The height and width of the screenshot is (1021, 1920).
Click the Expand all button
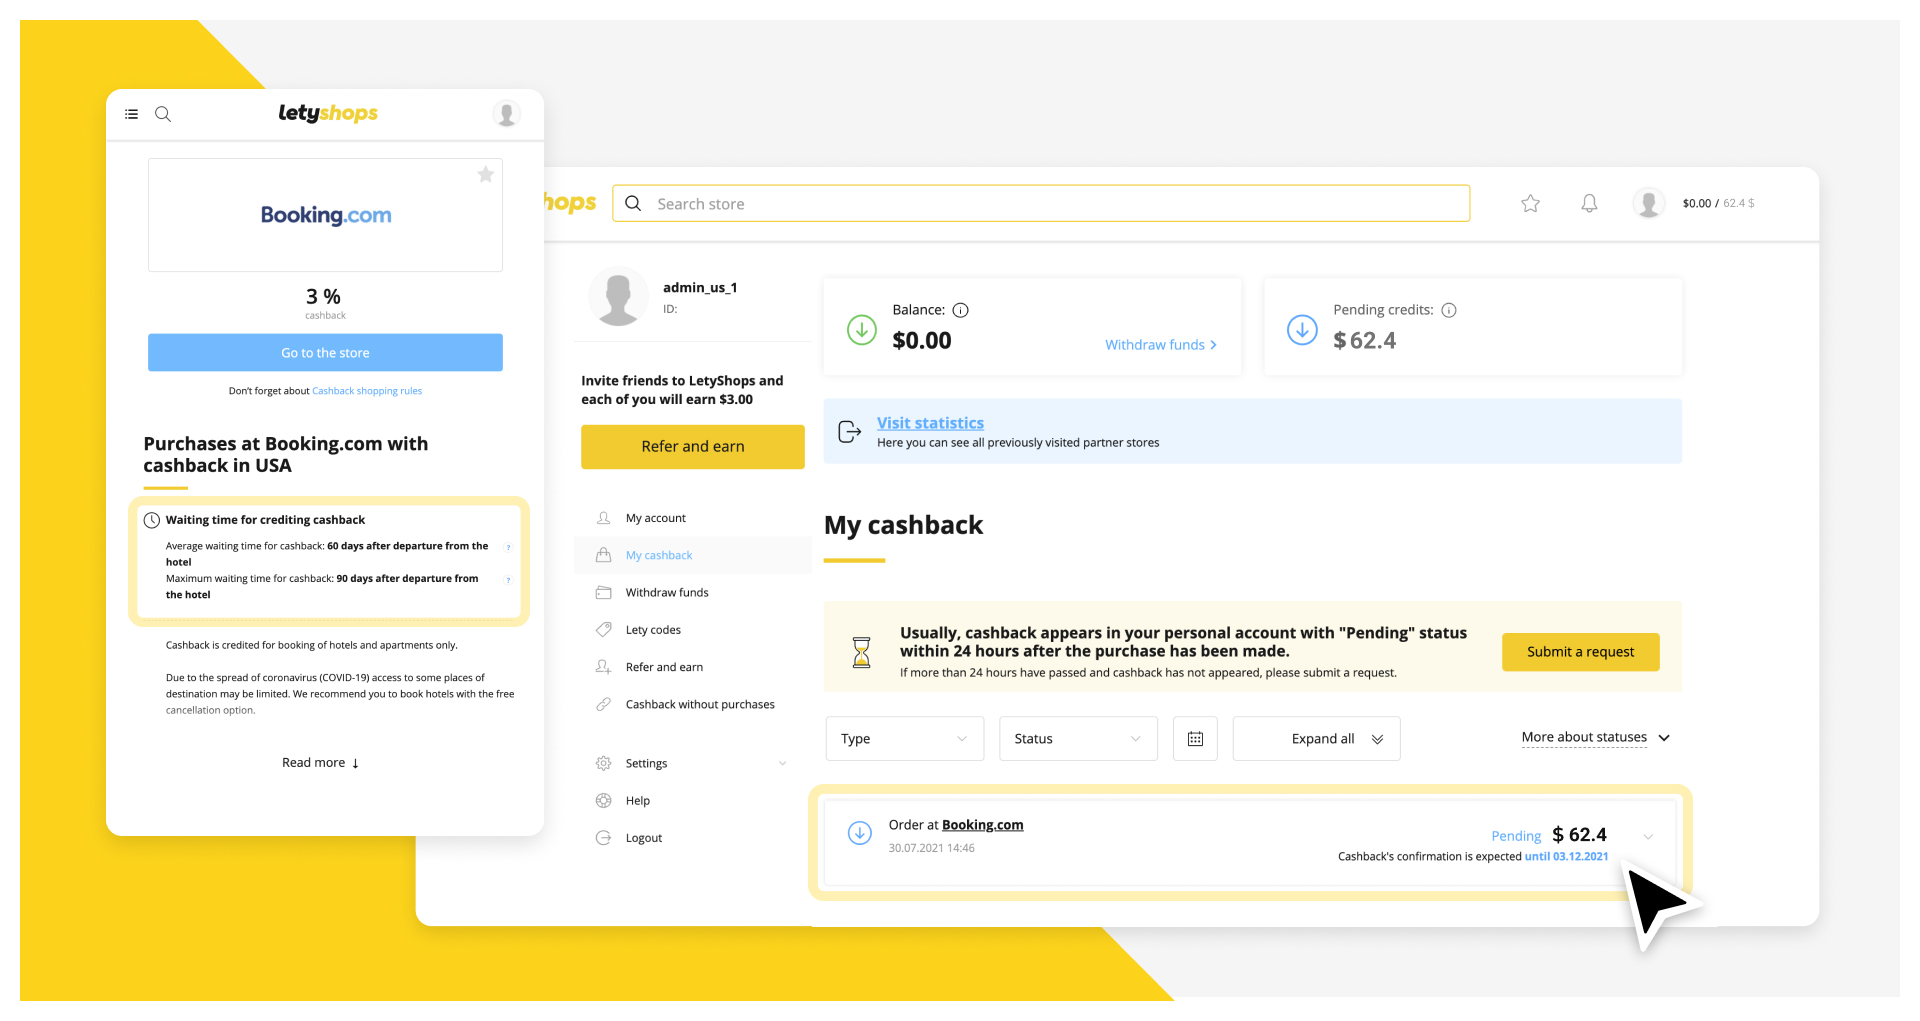point(1316,739)
